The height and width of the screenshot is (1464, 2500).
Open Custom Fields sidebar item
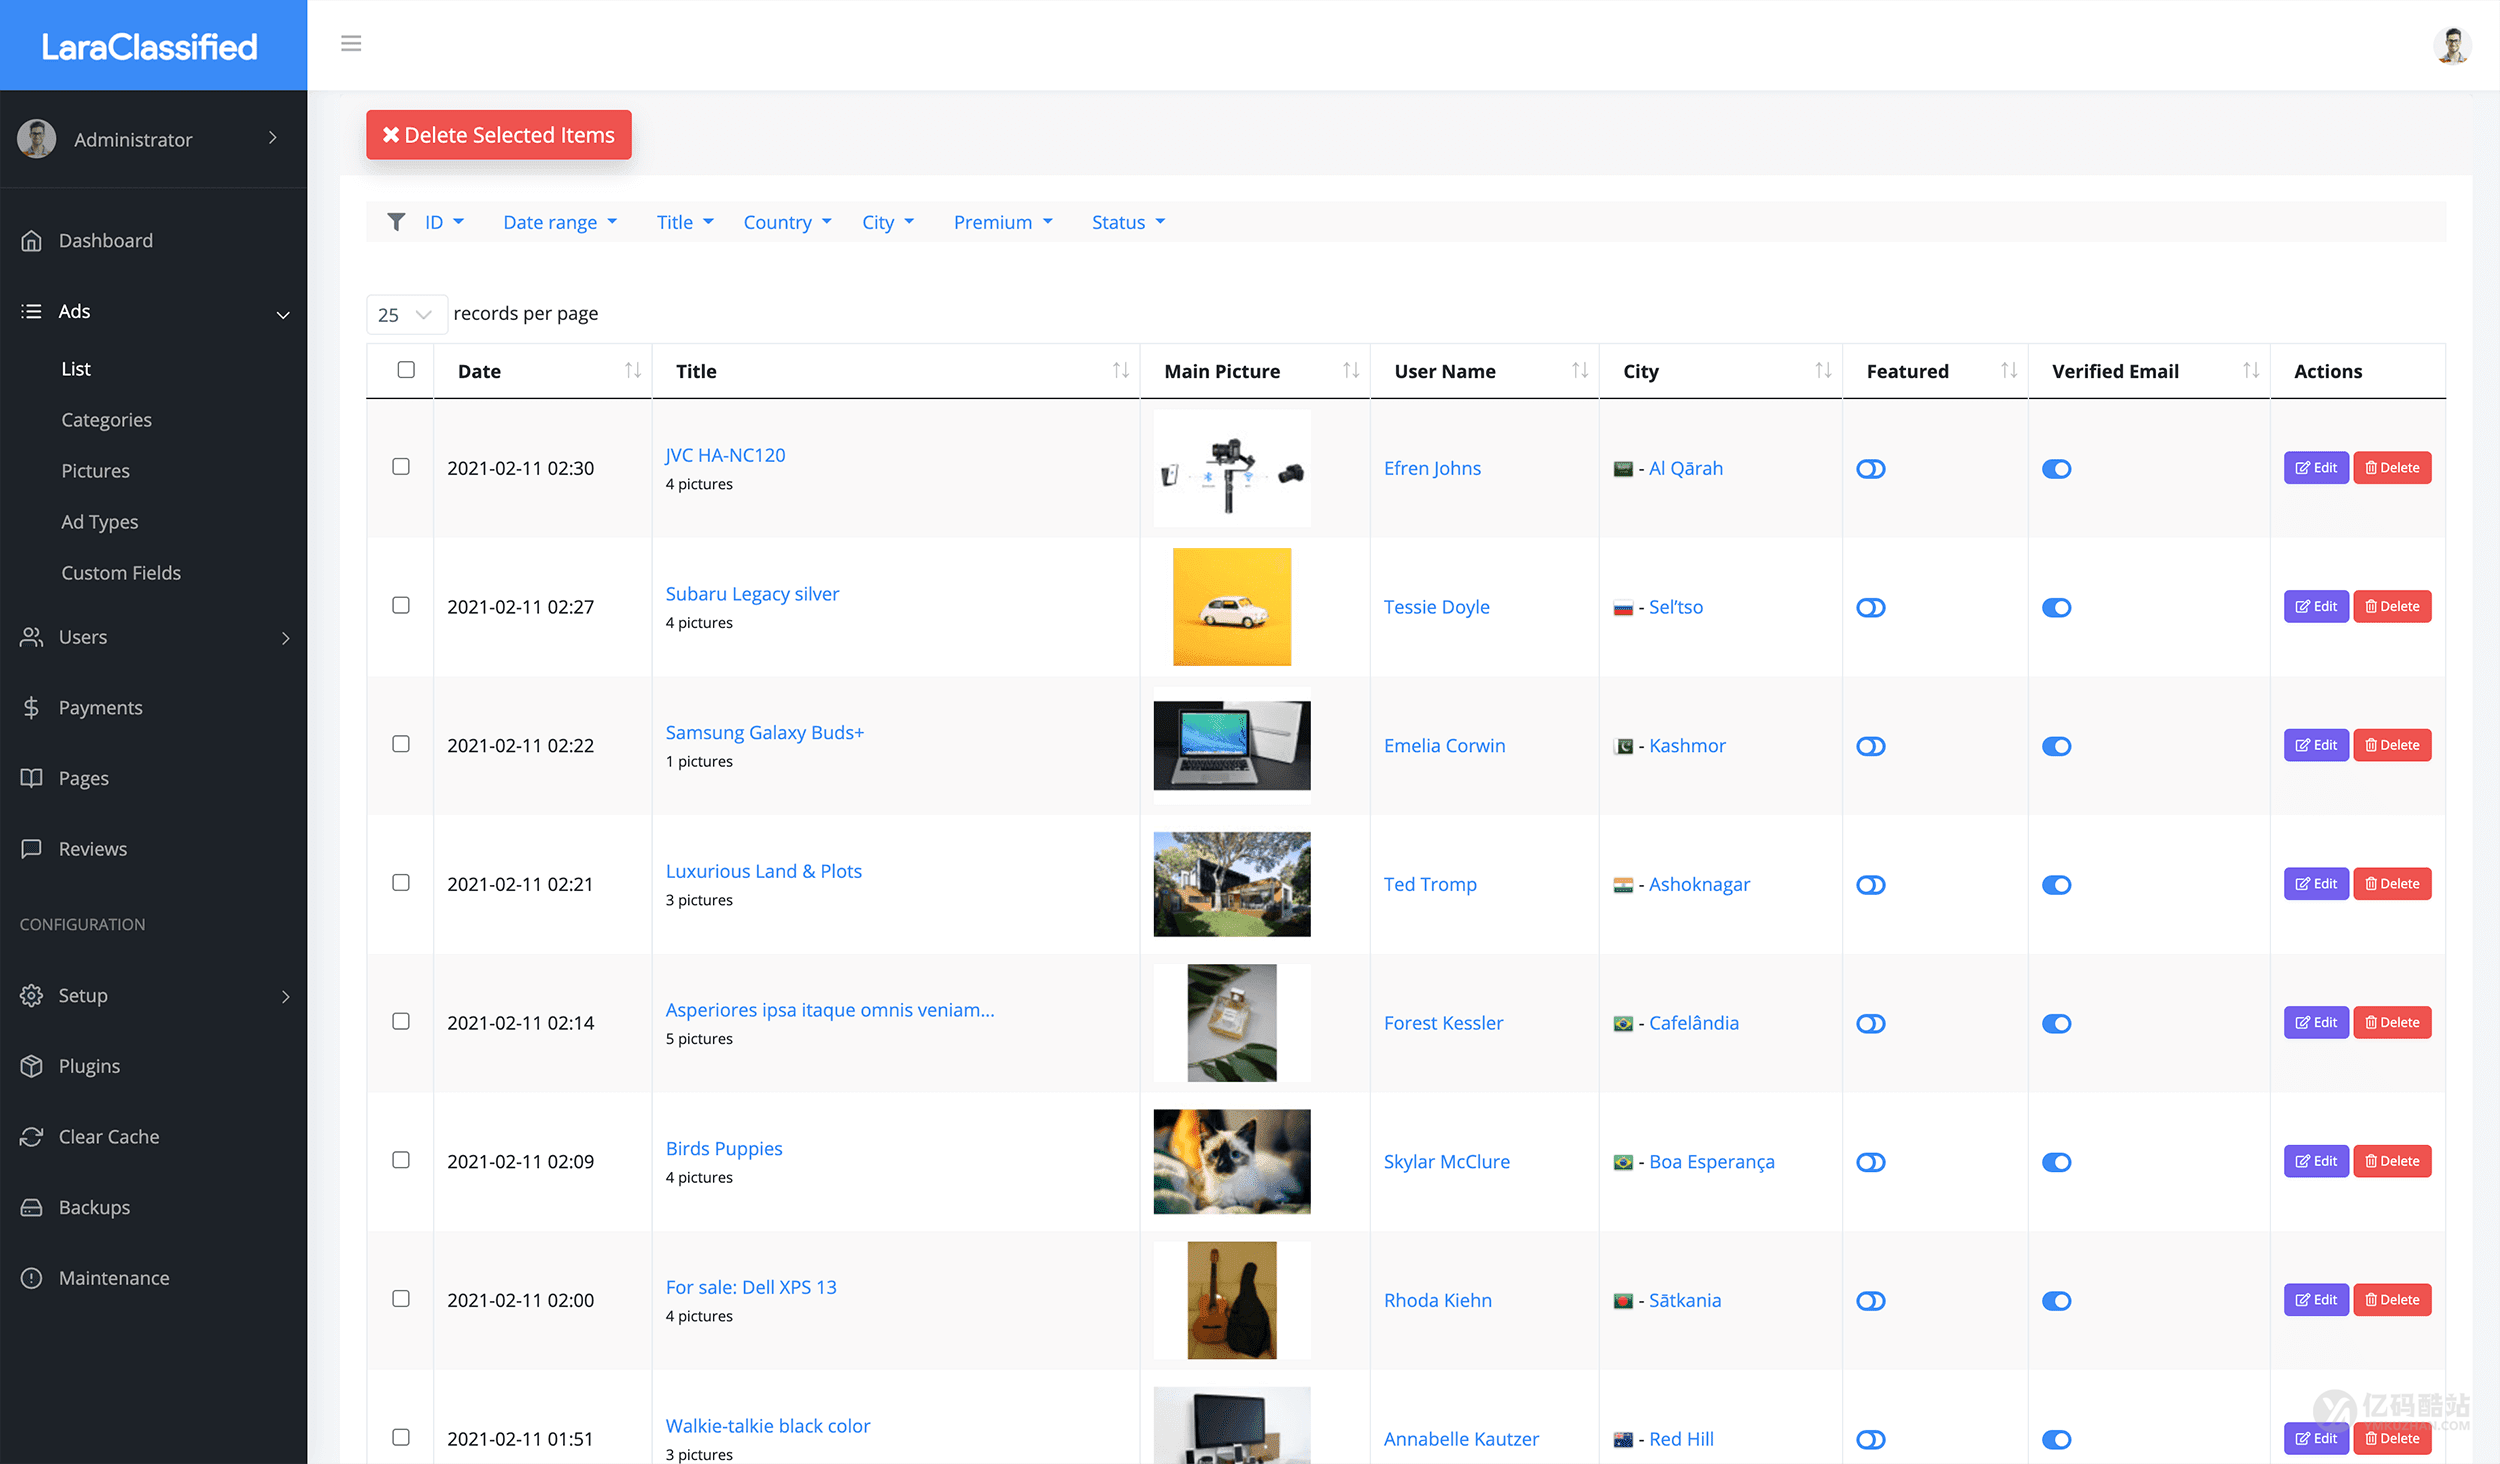click(x=121, y=573)
